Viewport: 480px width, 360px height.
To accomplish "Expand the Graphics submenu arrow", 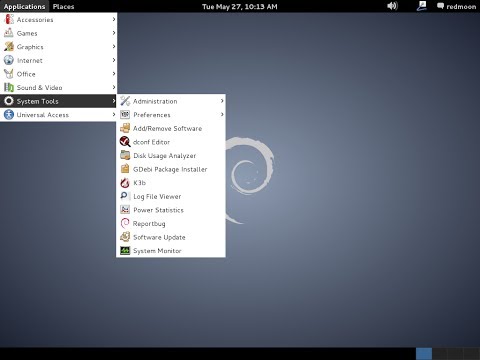I will pyautogui.click(x=114, y=46).
